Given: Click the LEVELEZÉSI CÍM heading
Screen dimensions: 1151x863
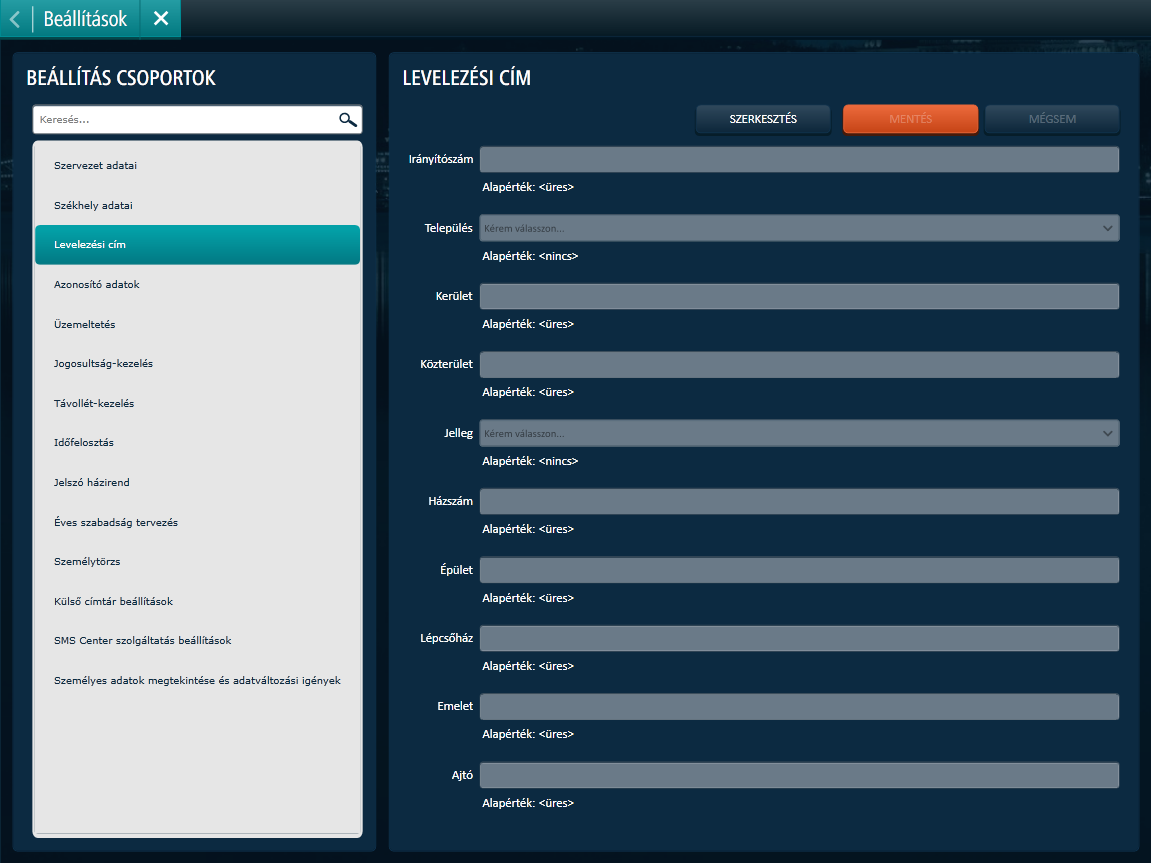Looking at the screenshot, I should pos(467,78).
